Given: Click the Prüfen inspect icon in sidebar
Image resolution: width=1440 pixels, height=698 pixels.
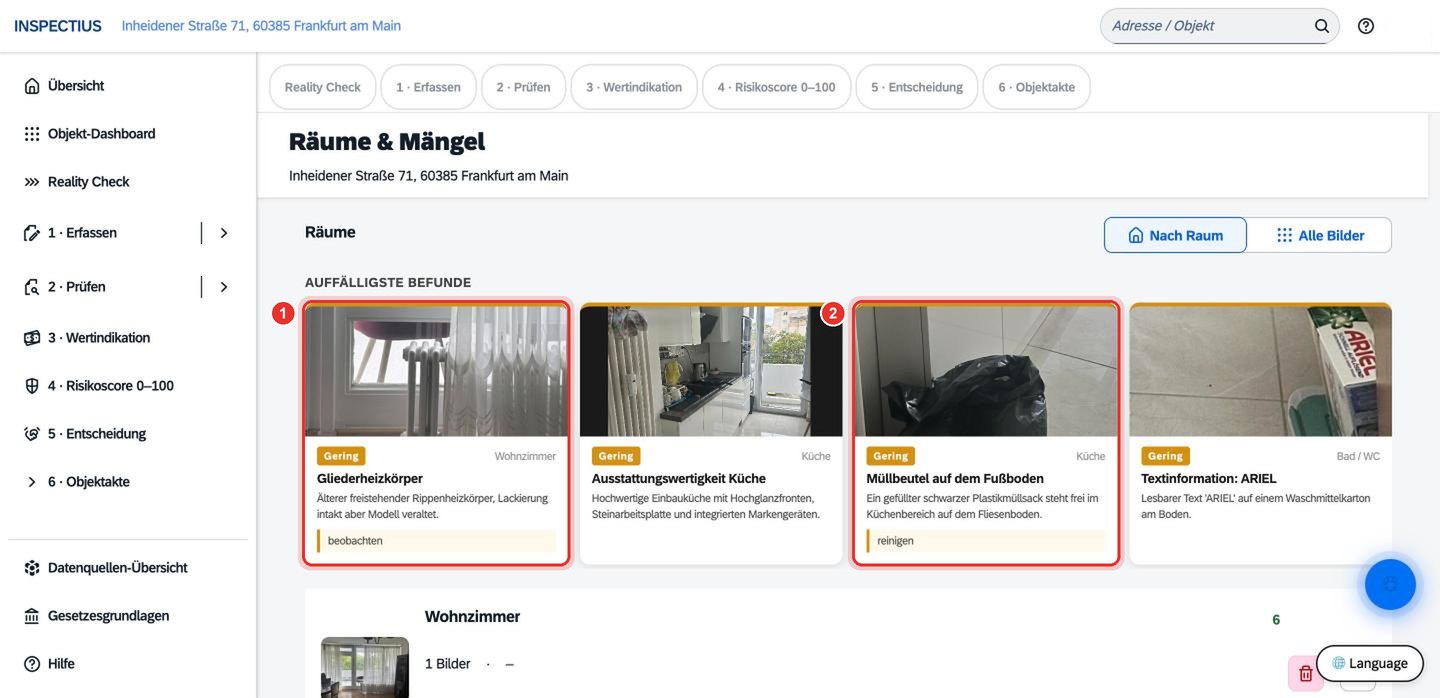Looking at the screenshot, I should point(32,287).
